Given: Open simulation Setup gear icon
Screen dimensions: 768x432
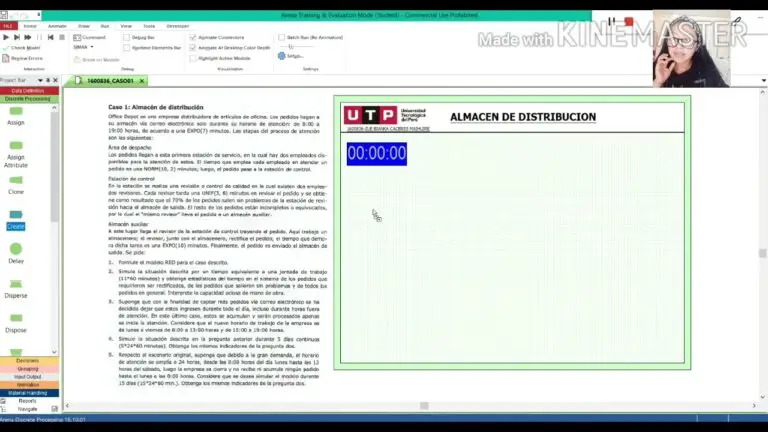Looking at the screenshot, I should click(x=283, y=56).
